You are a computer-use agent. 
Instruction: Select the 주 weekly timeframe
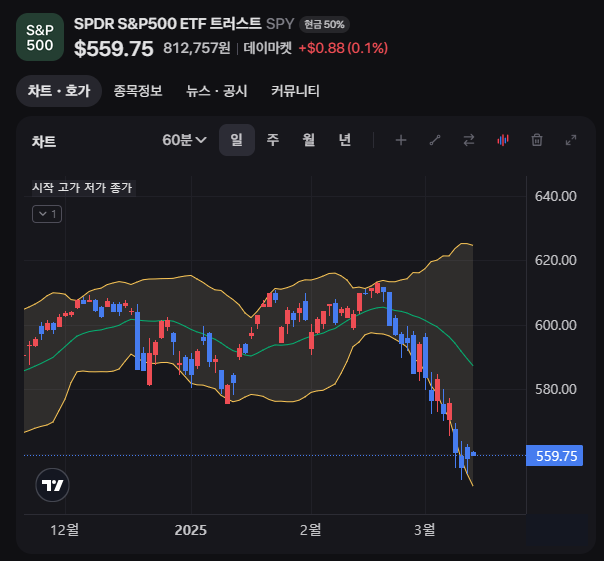[273, 140]
